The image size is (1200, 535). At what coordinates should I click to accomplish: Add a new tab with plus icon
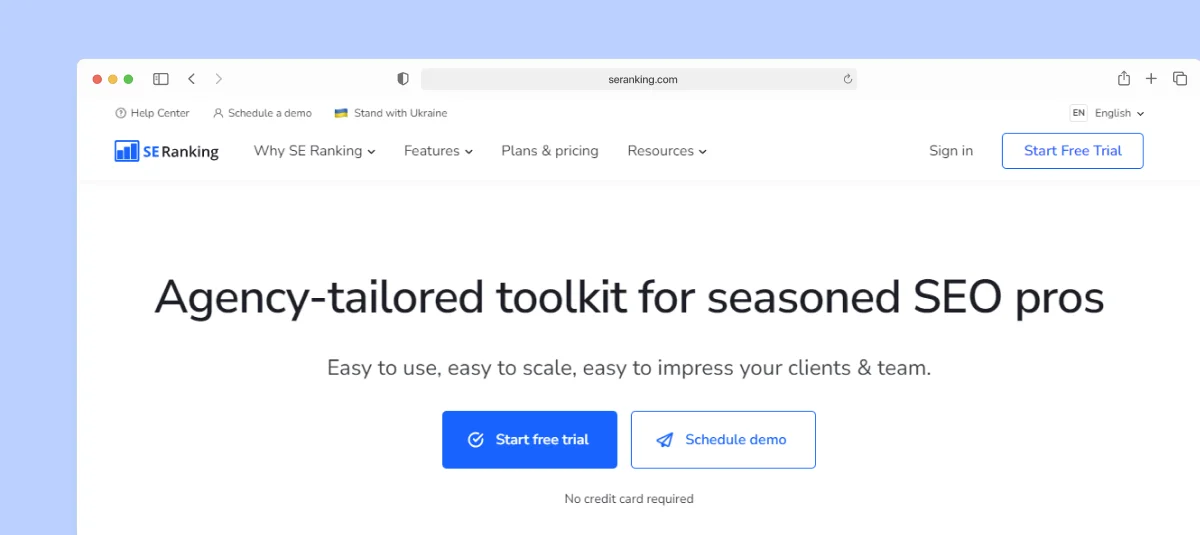pos(1151,79)
